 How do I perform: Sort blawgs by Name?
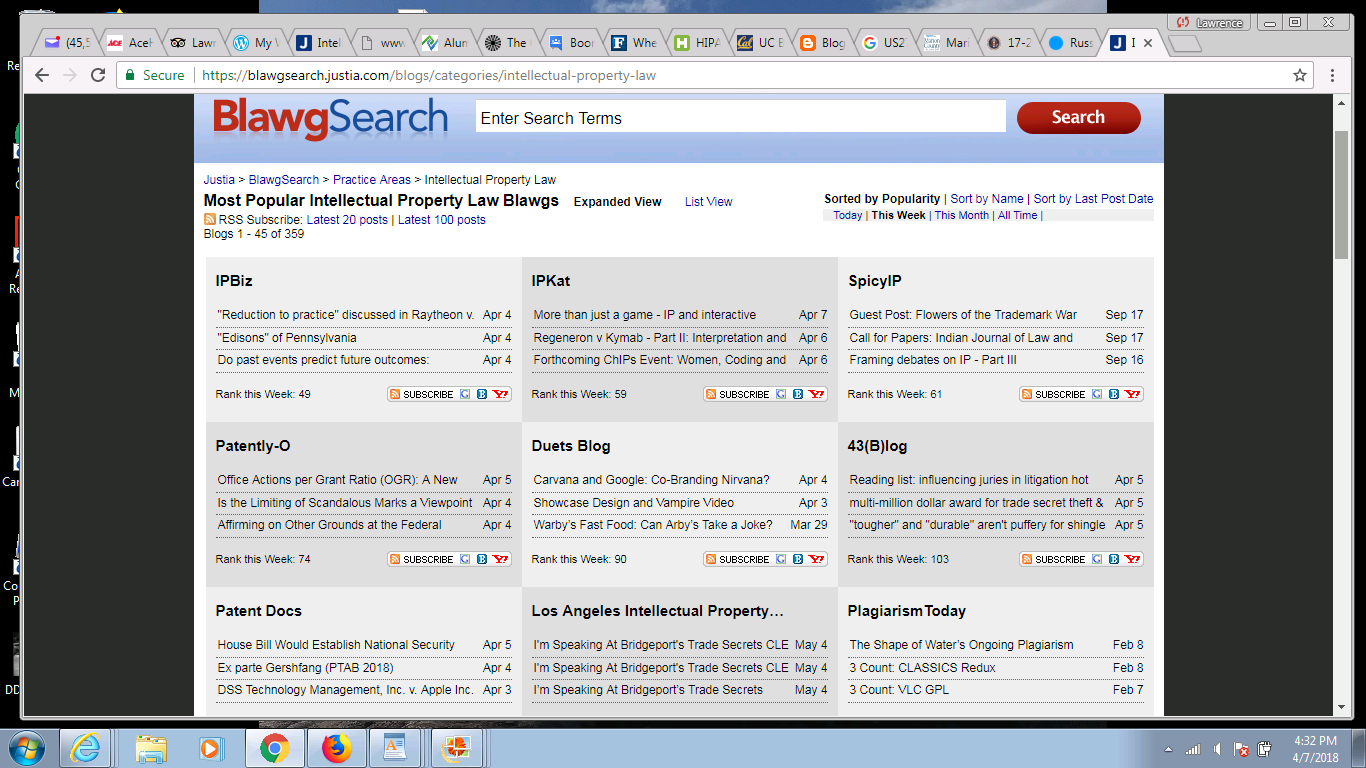tap(987, 199)
